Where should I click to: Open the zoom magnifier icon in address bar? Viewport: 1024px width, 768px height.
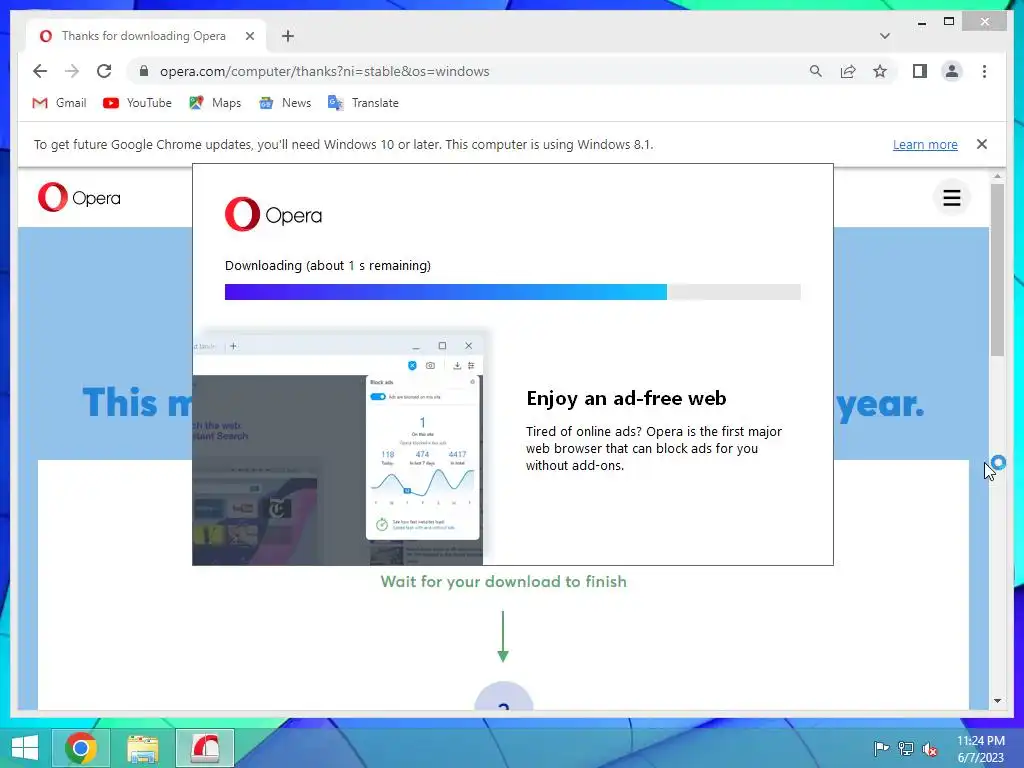pyautogui.click(x=816, y=71)
